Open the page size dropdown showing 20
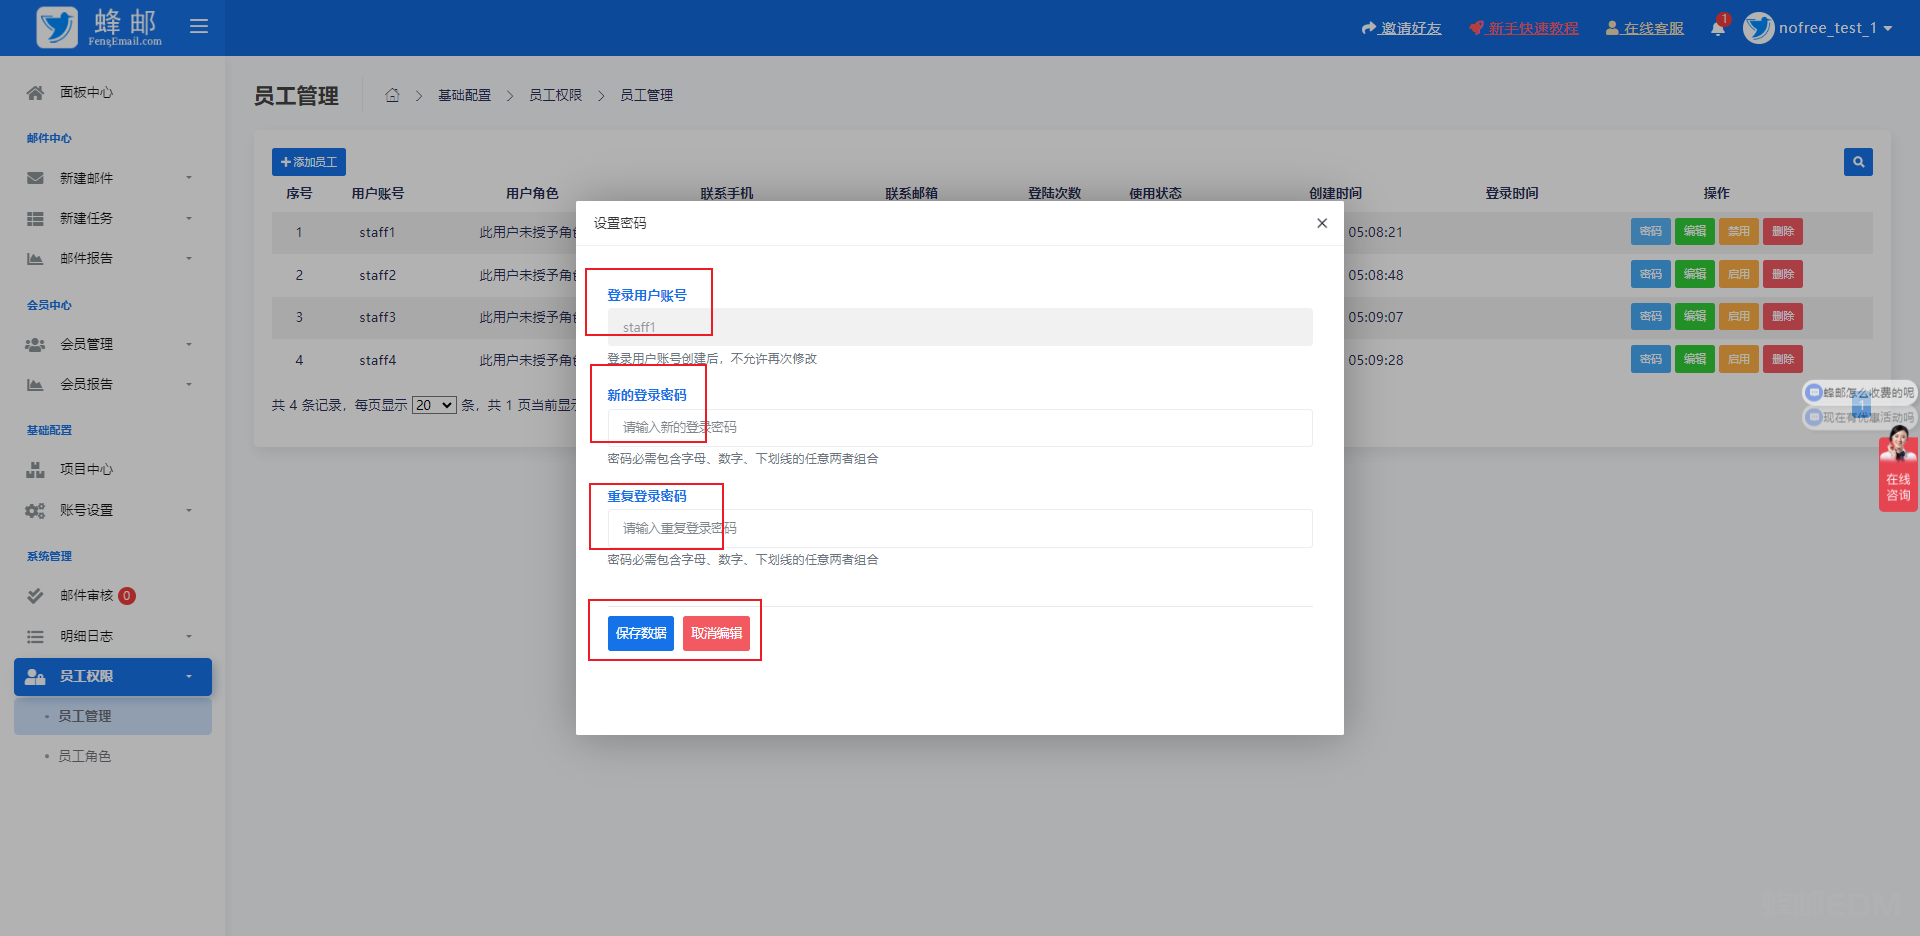This screenshot has height=936, width=1920. coord(434,405)
